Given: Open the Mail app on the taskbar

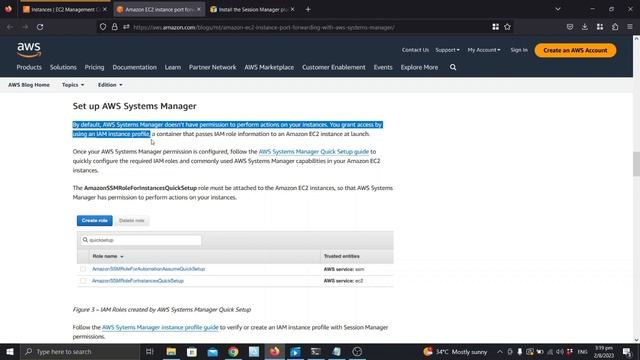Looking at the screenshot, I should 213,351.
